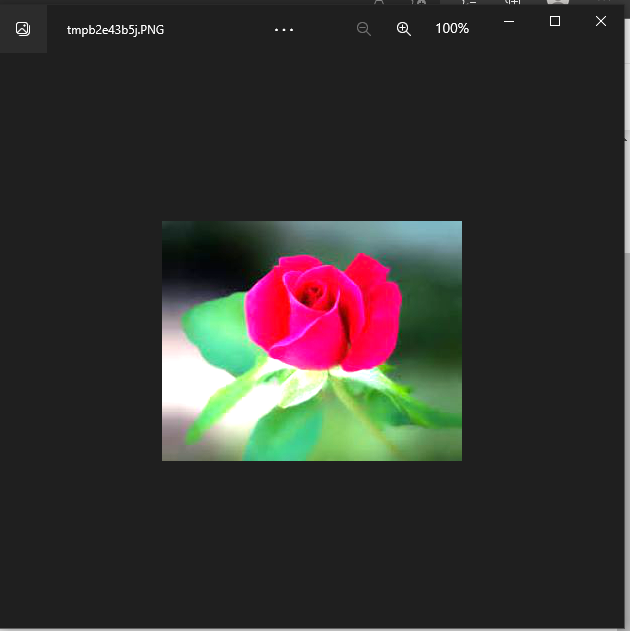Click the rose photo in the viewer
The height and width of the screenshot is (631, 630).
pyautogui.click(x=312, y=341)
